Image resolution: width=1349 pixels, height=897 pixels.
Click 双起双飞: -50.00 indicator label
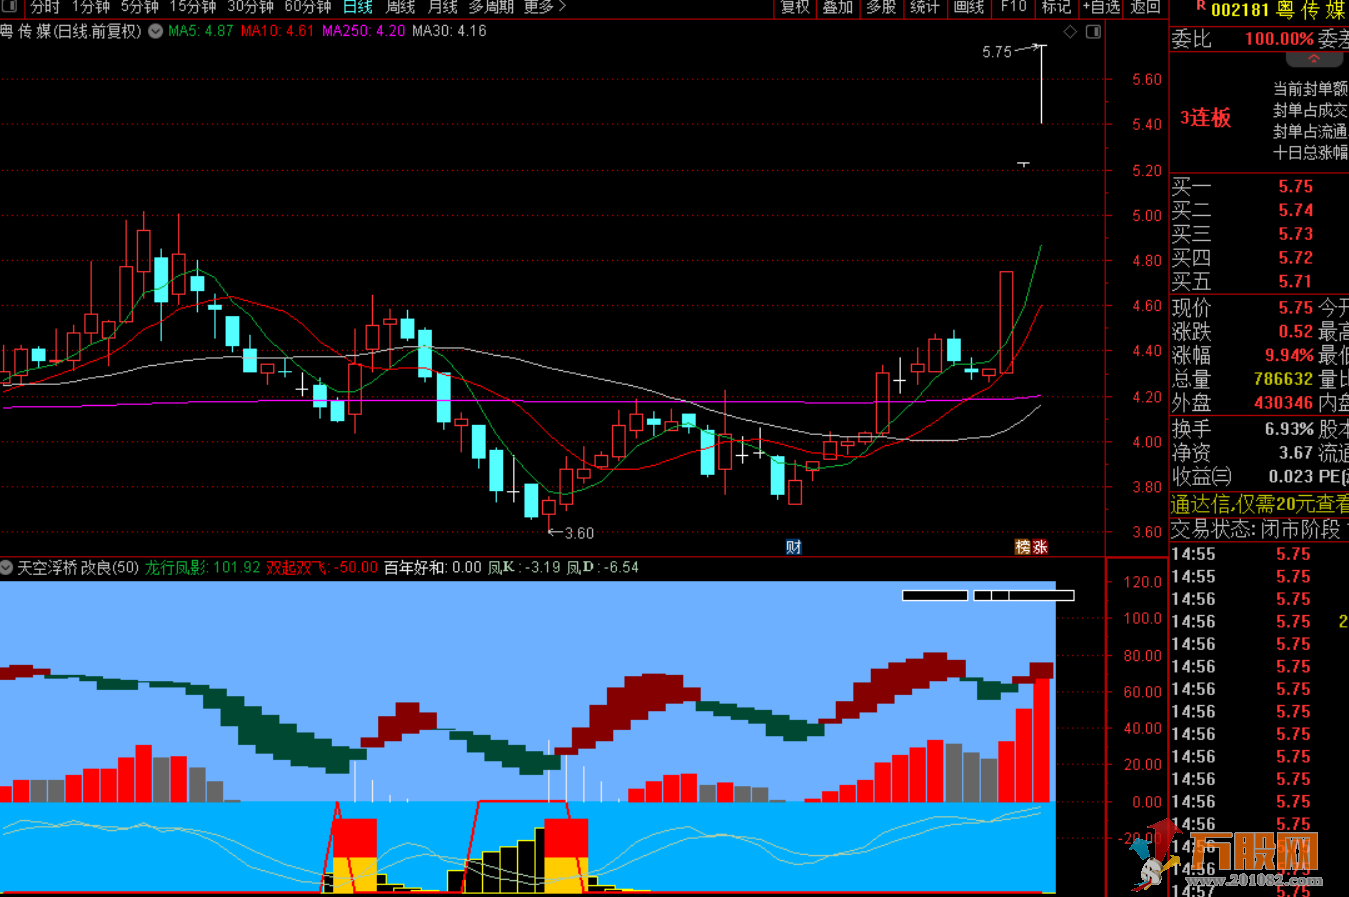[322, 568]
